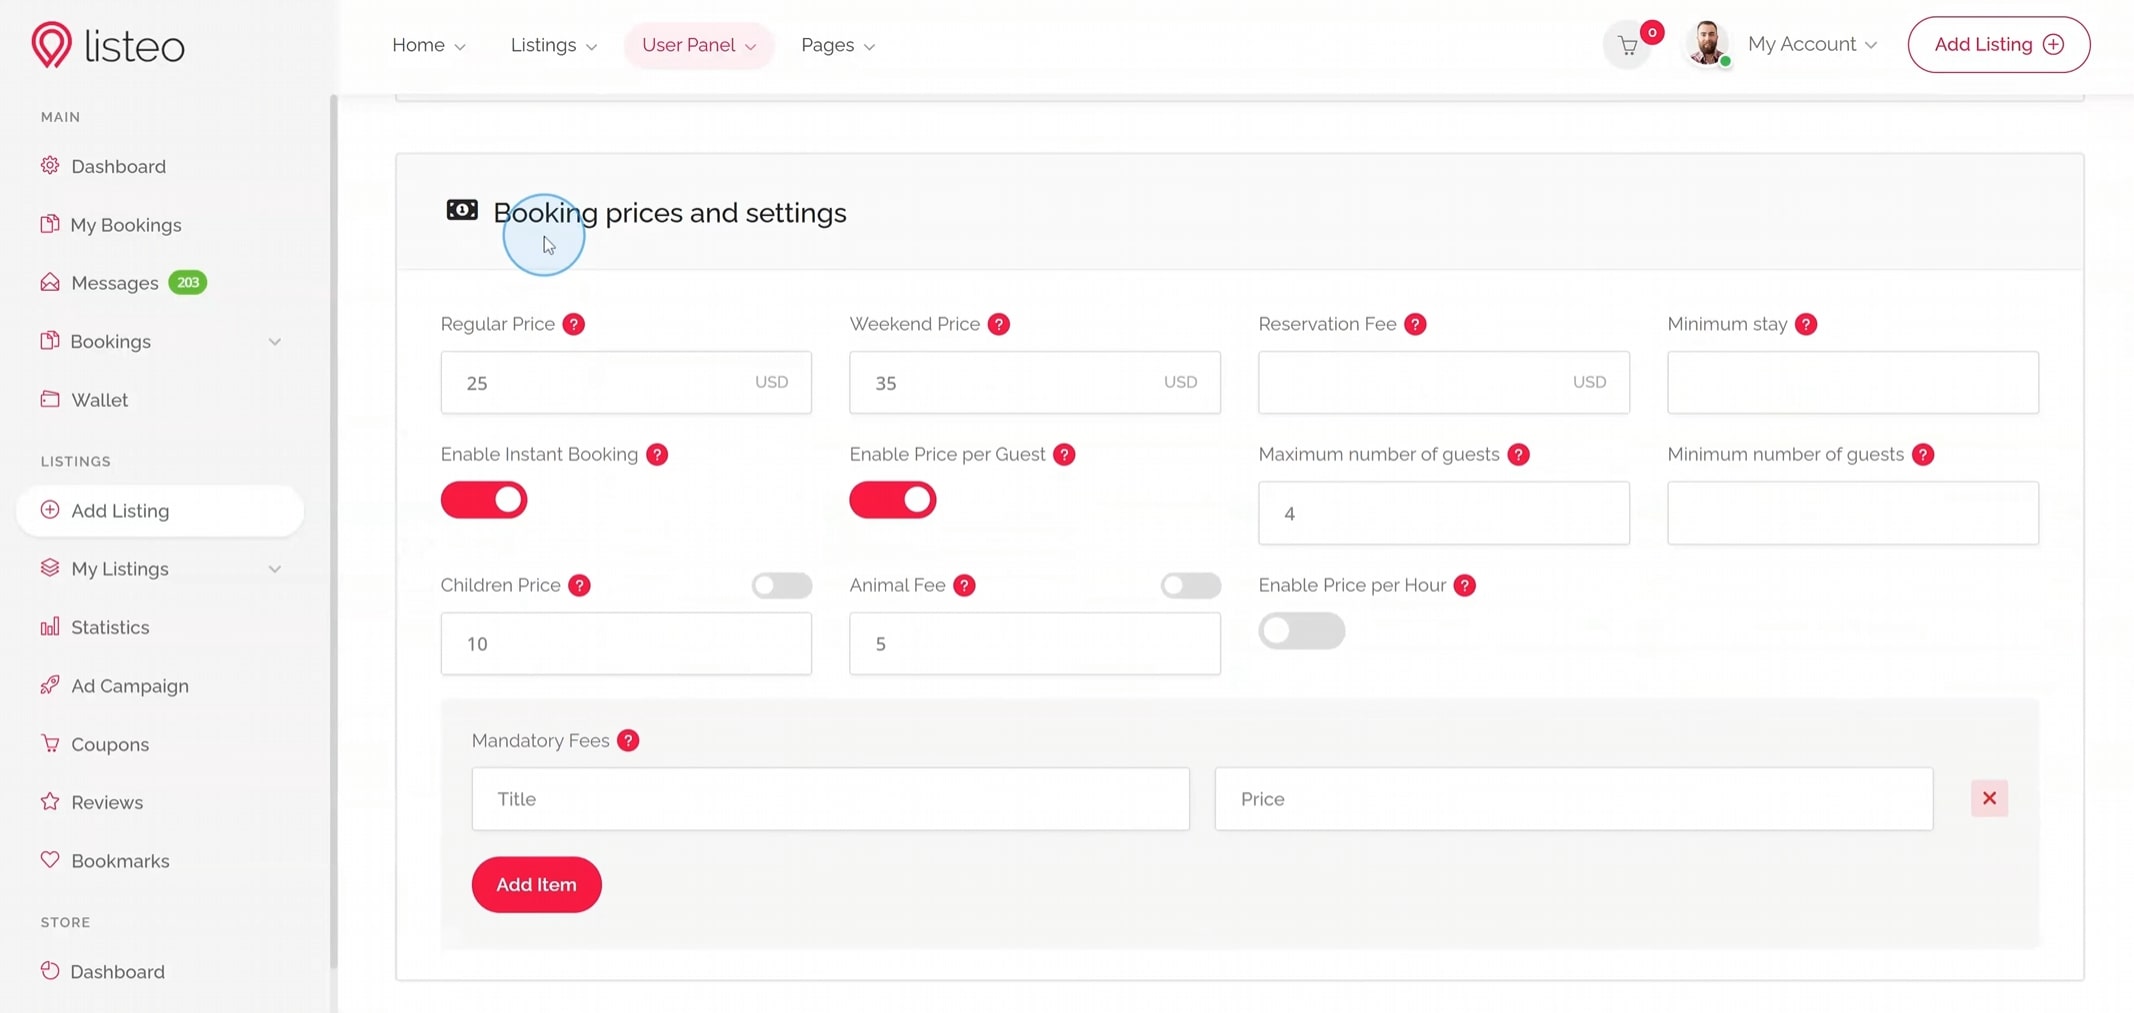The image size is (2134, 1013).
Task: Remove the mandatory fee row with X
Action: pyautogui.click(x=1989, y=798)
